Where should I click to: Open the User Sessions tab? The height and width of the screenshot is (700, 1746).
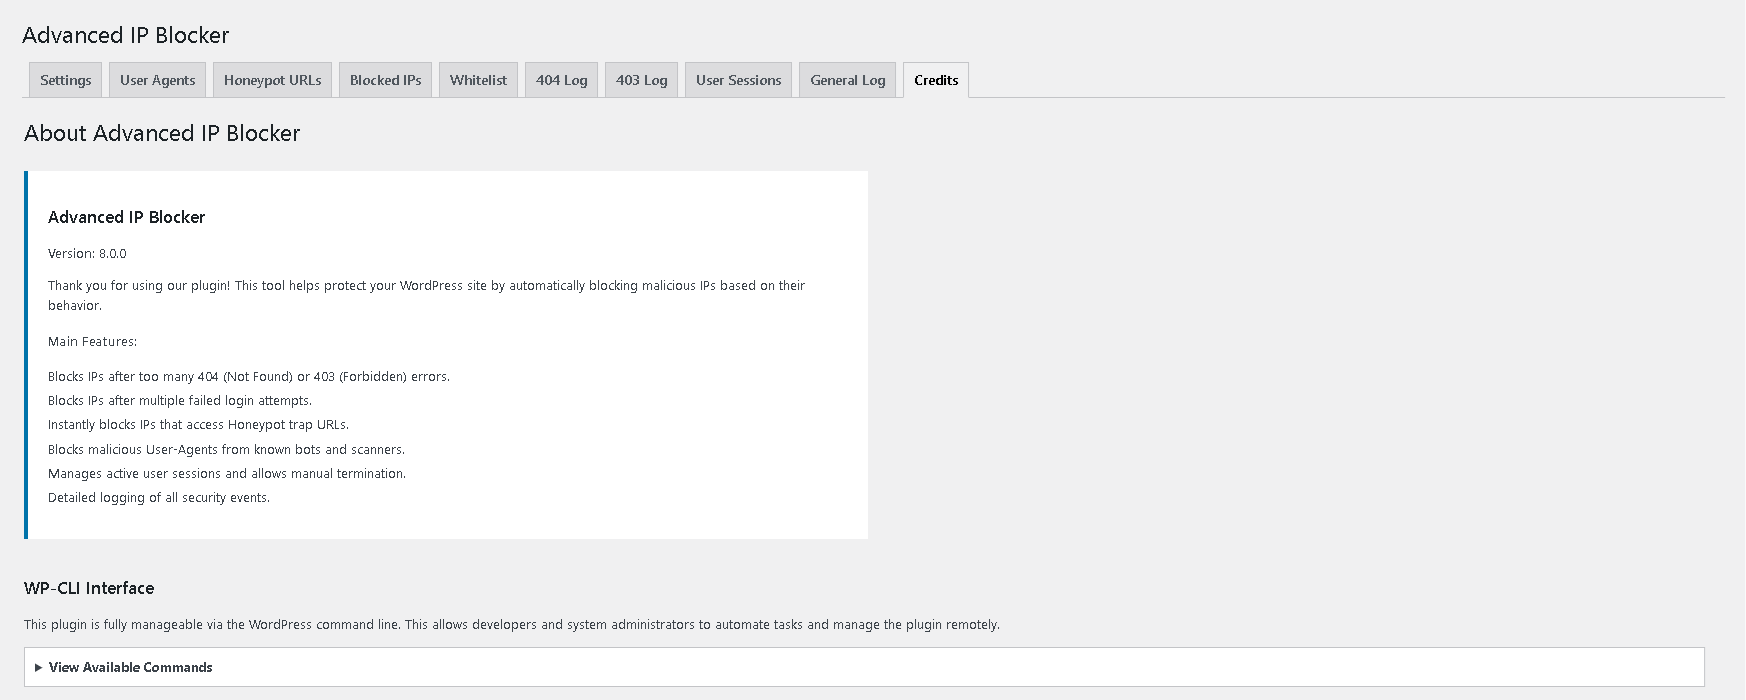[x=739, y=80]
